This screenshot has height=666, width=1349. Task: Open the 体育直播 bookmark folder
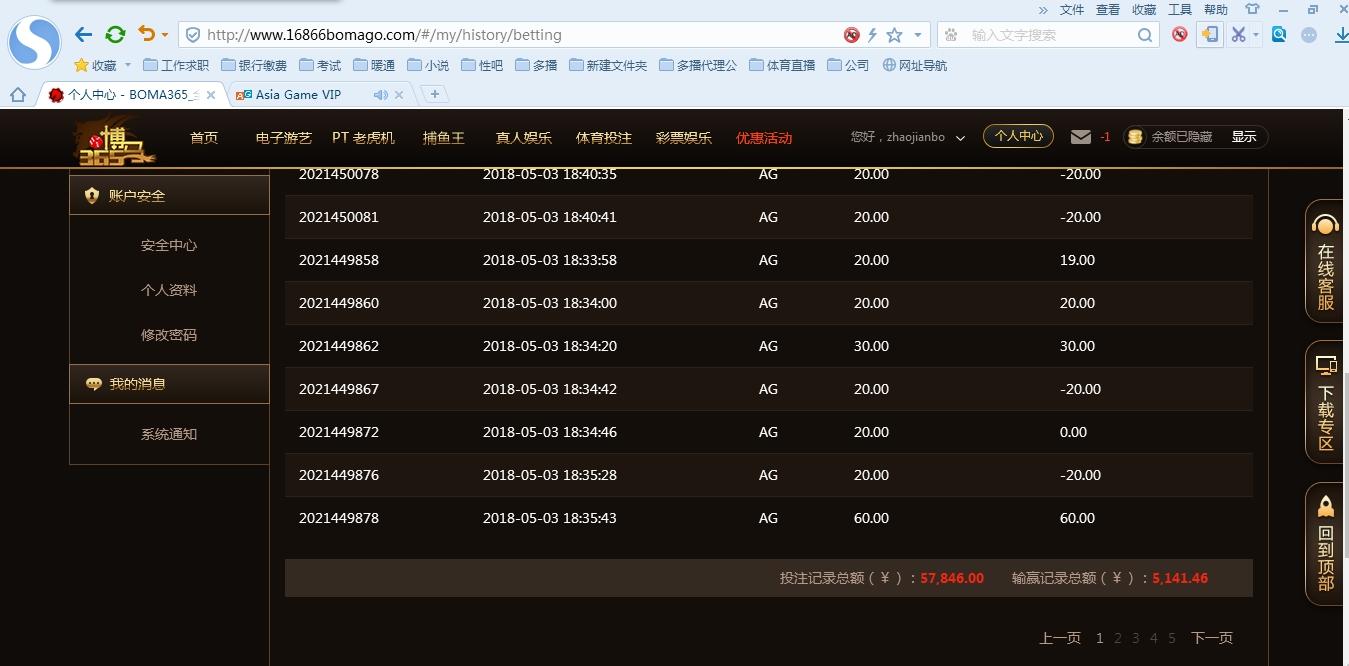(782, 65)
